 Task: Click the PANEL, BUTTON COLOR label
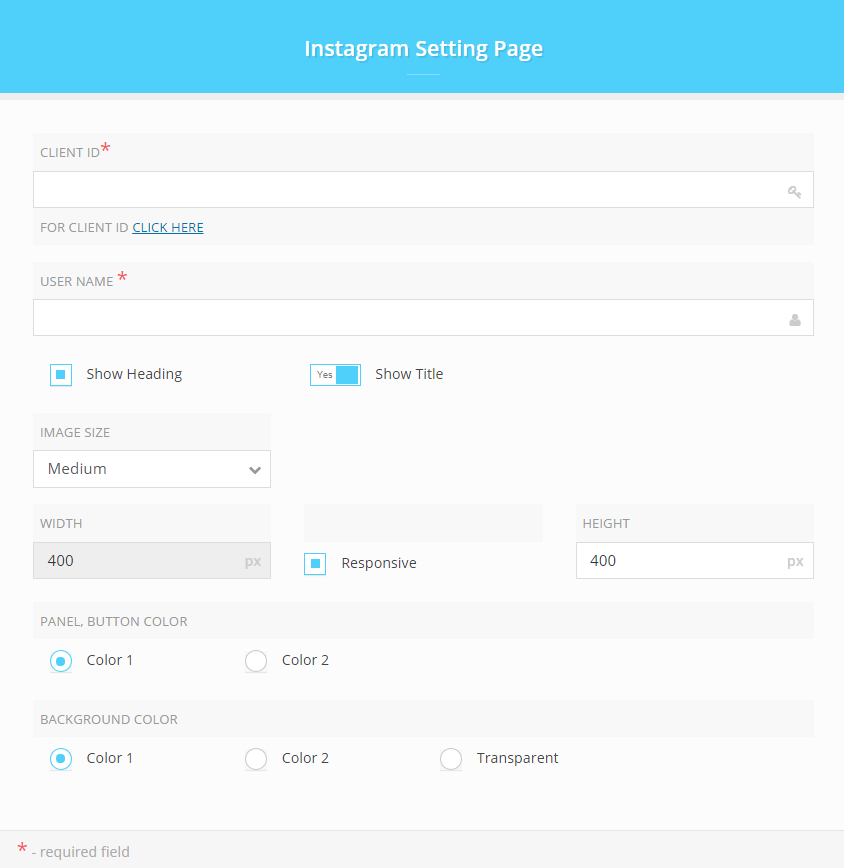[x=113, y=622]
